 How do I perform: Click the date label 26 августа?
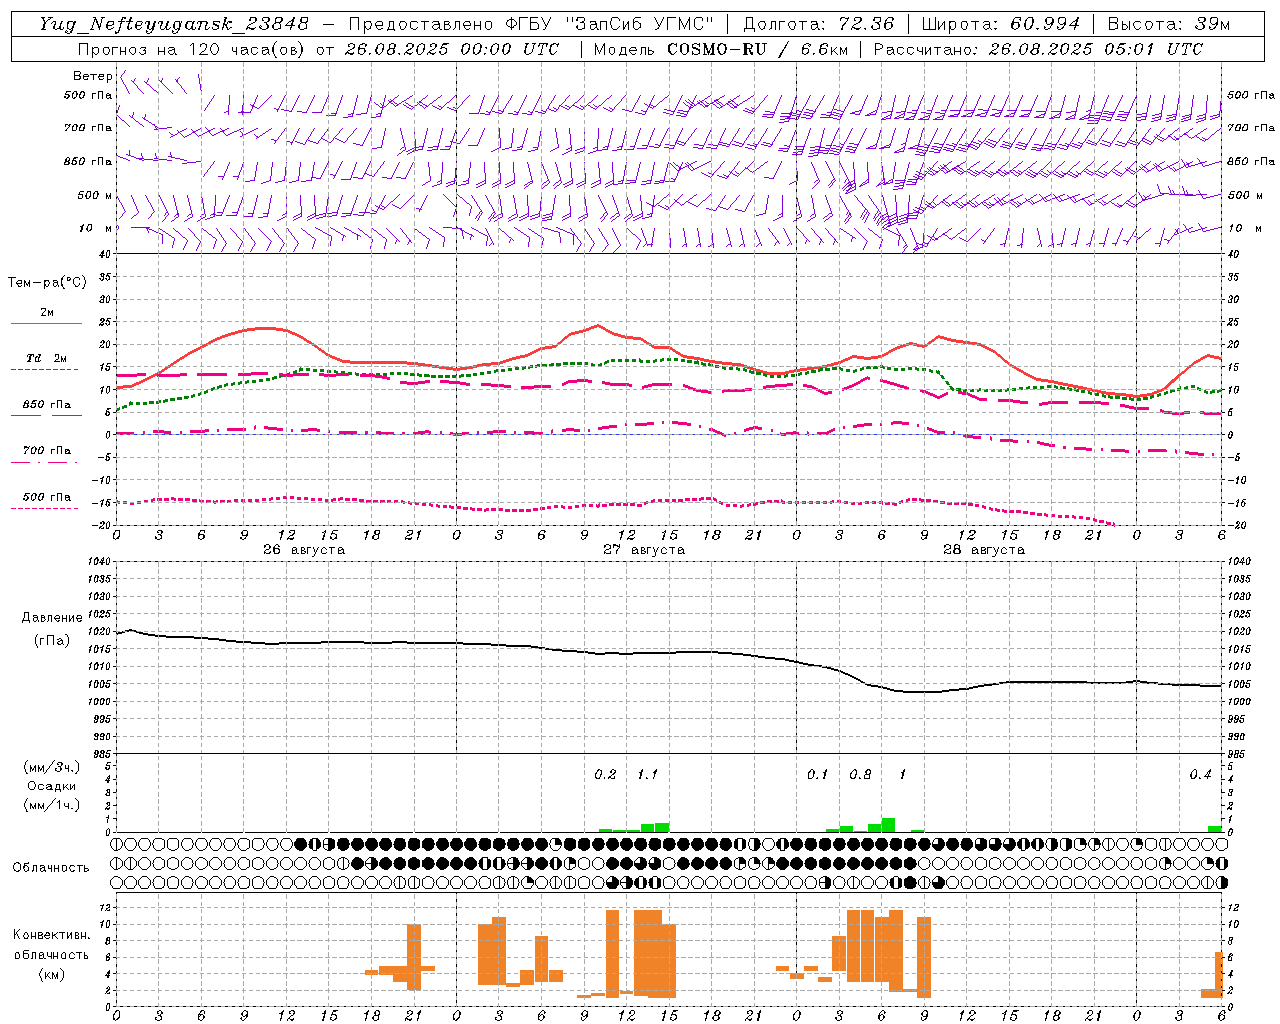(x=304, y=550)
